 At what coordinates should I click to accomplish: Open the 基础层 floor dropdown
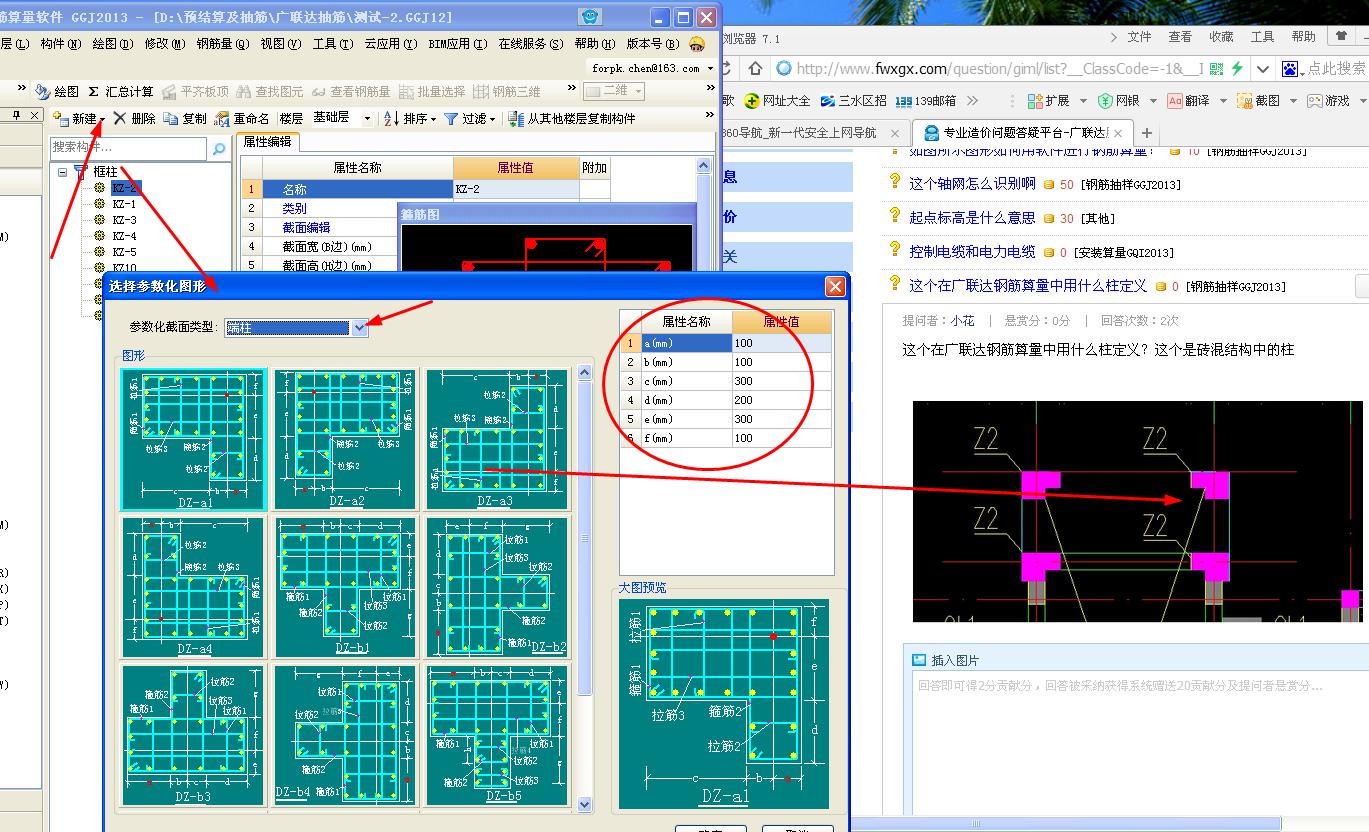pyautogui.click(x=367, y=118)
